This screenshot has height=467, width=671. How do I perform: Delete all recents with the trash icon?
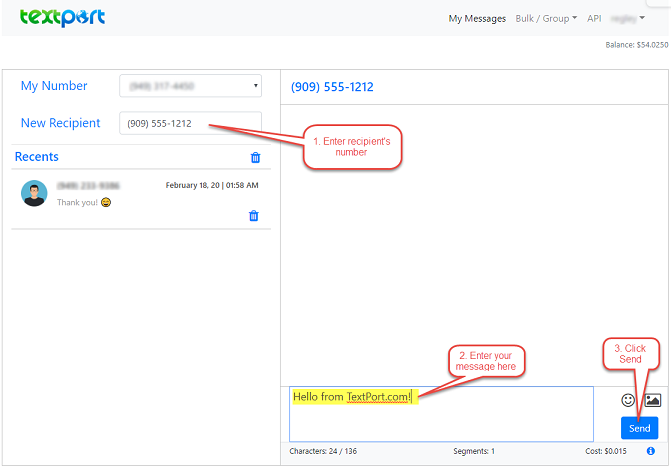coord(255,158)
